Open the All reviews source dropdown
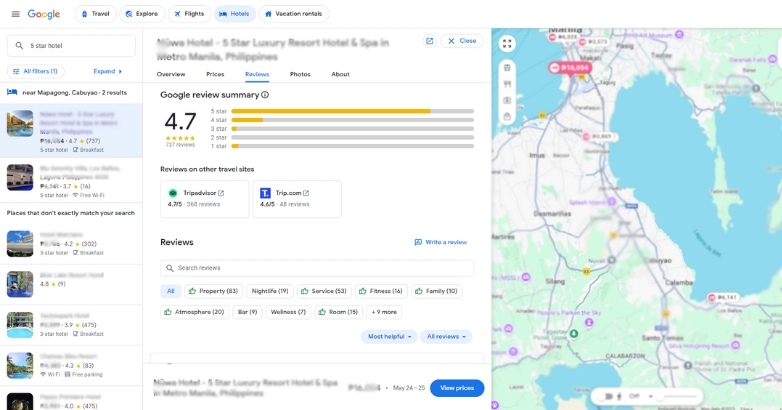This screenshot has height=410, width=782. (446, 337)
